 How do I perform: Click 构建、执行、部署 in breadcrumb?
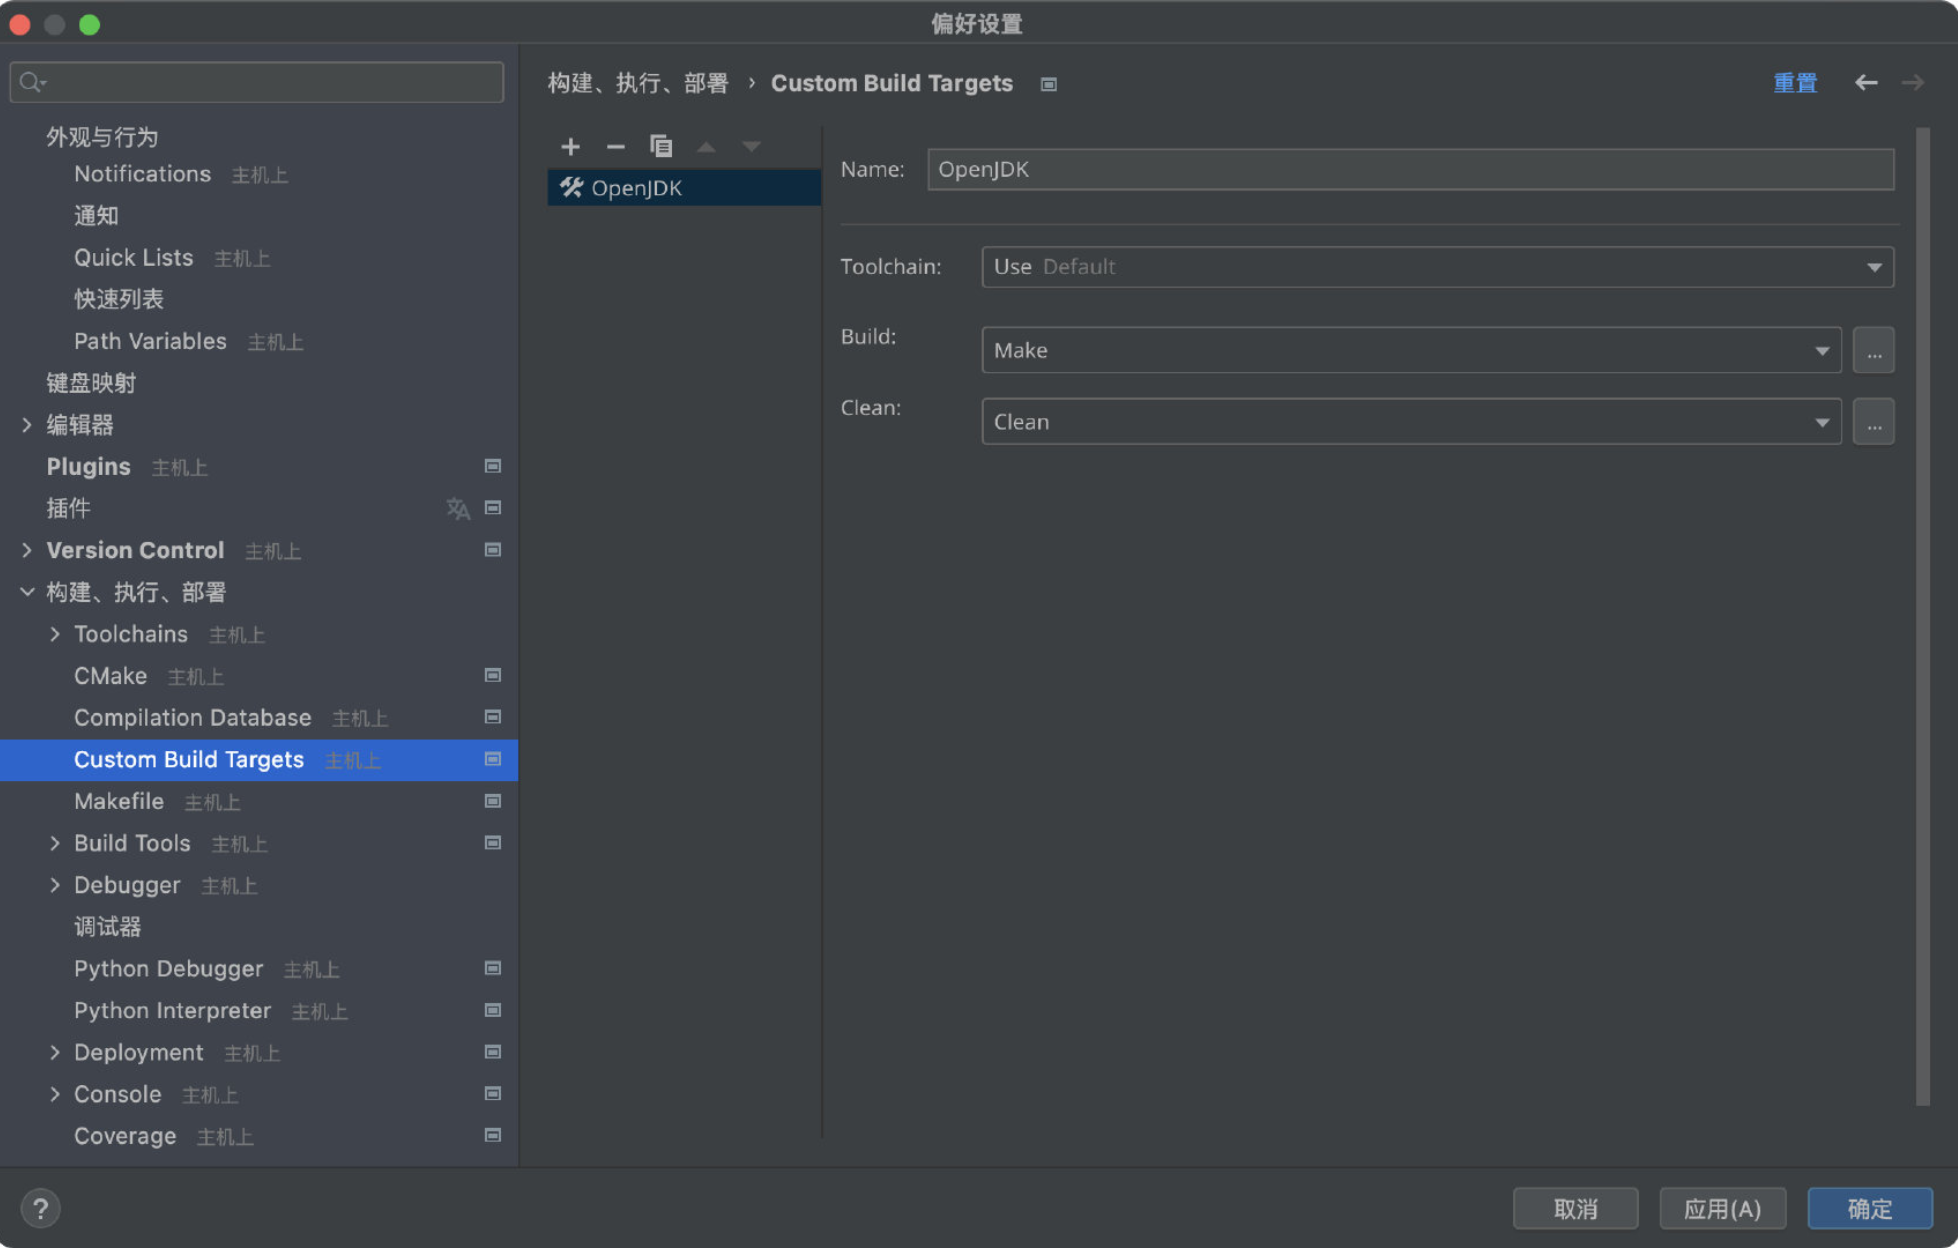(638, 83)
